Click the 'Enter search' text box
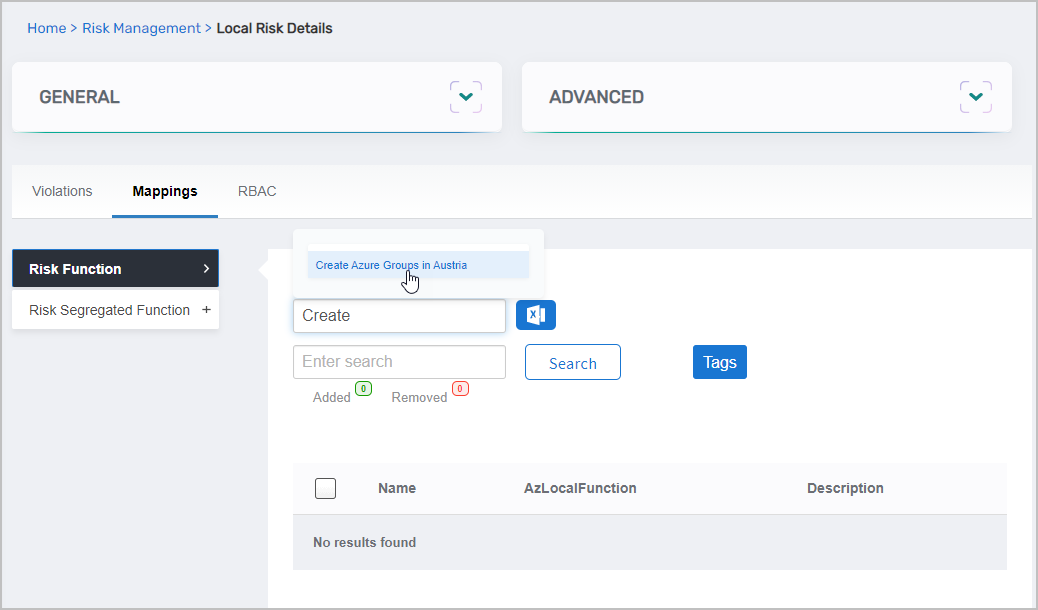Image resolution: width=1038 pixels, height=610 pixels. [399, 362]
